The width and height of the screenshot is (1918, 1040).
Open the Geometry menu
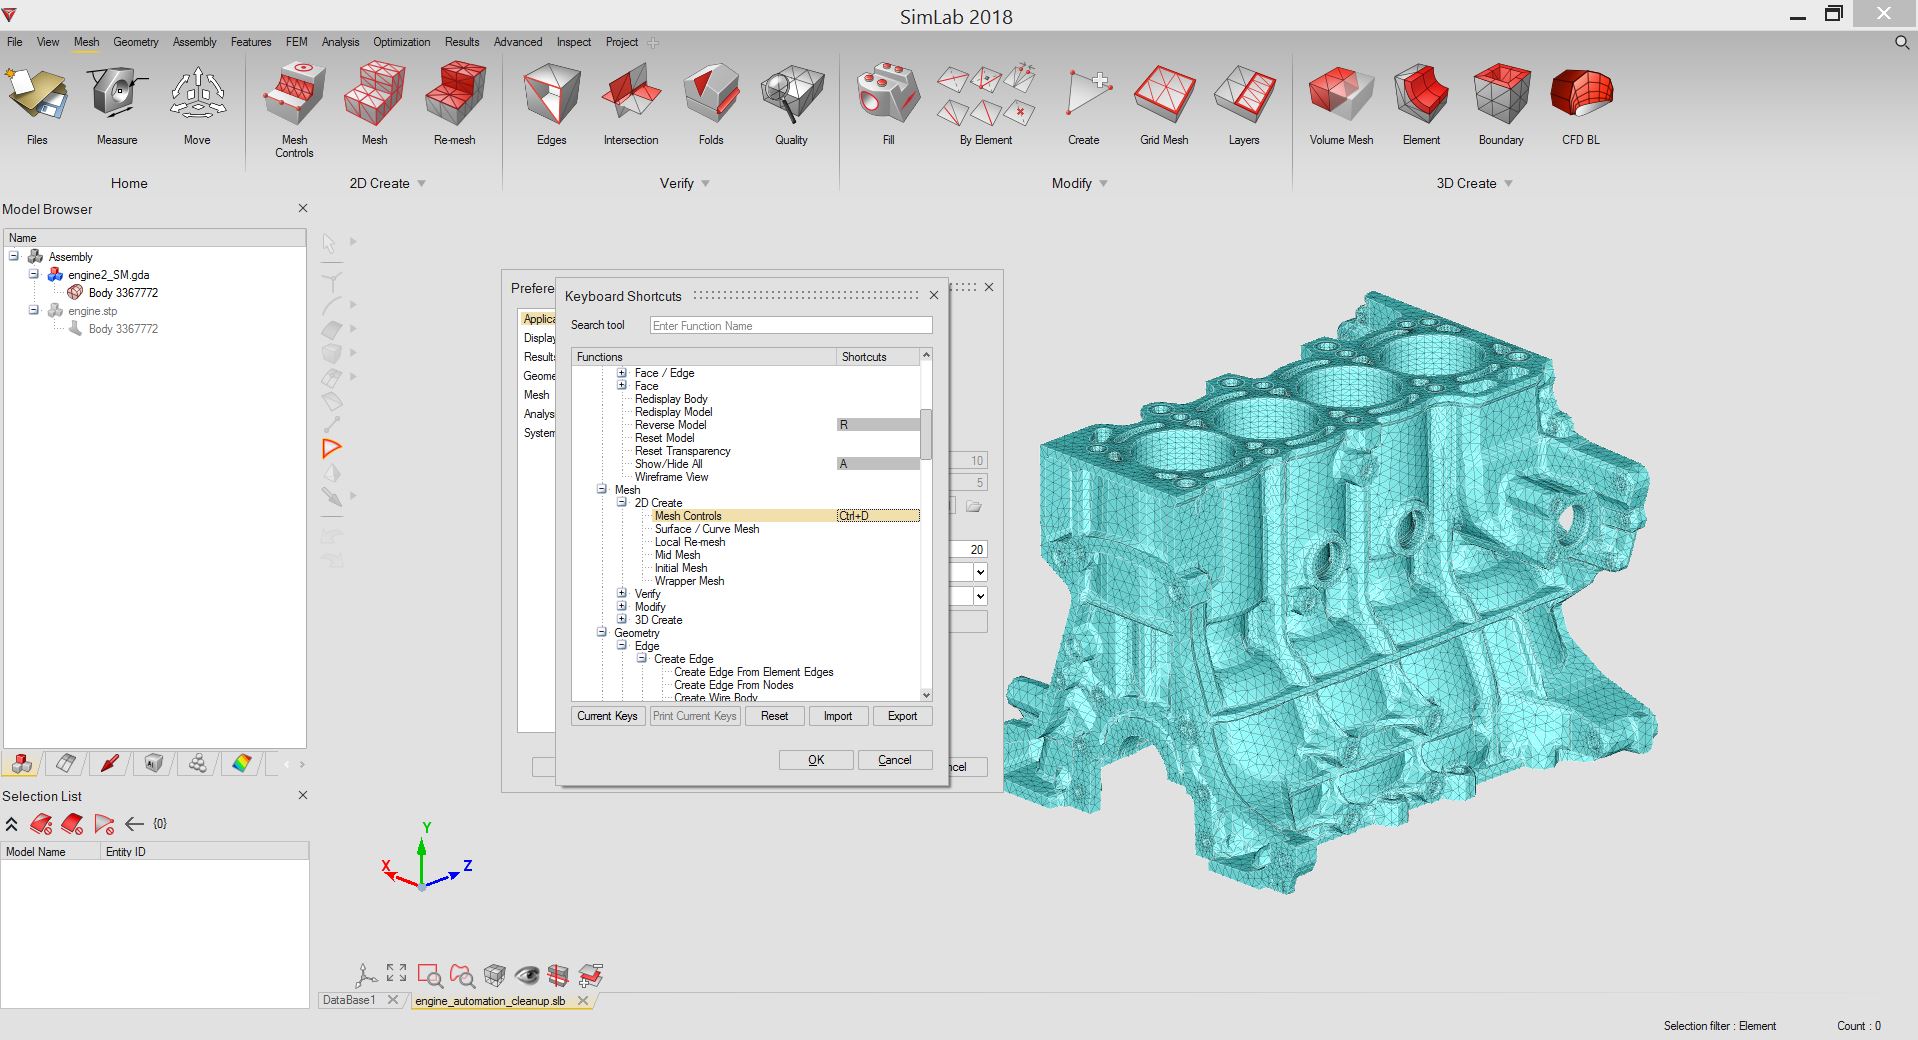pos(136,42)
